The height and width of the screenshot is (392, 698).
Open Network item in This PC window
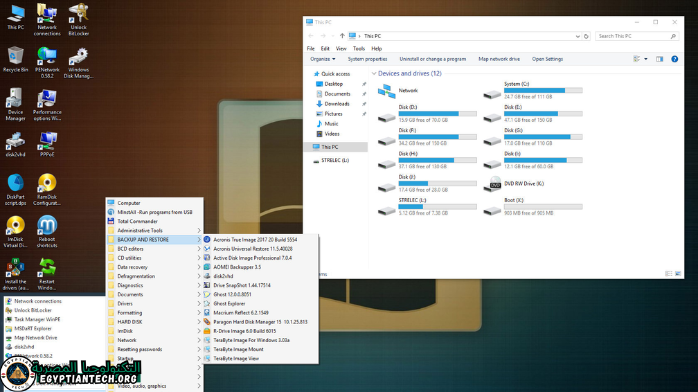[398, 91]
